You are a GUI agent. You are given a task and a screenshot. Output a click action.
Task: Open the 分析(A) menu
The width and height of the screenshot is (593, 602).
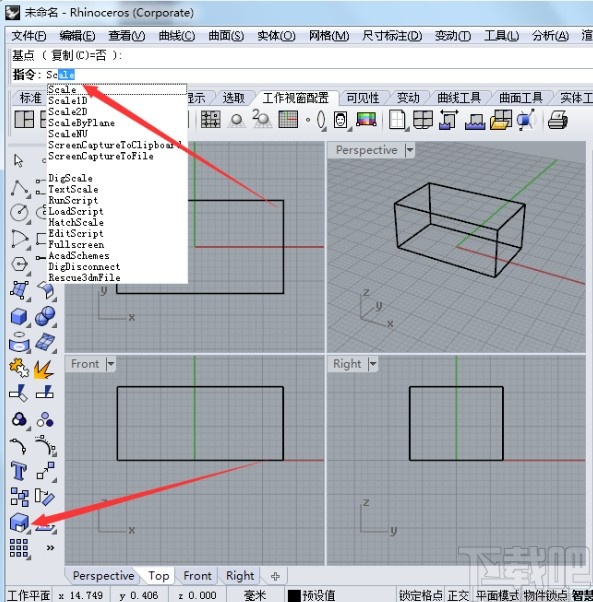pos(550,36)
